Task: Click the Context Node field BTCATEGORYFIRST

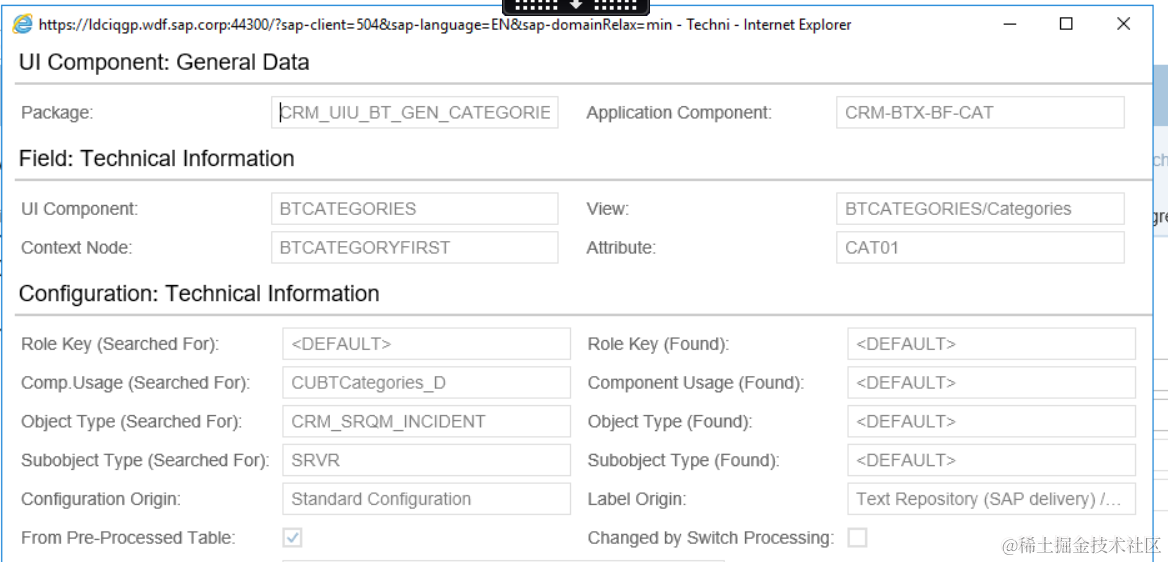Action: (415, 247)
